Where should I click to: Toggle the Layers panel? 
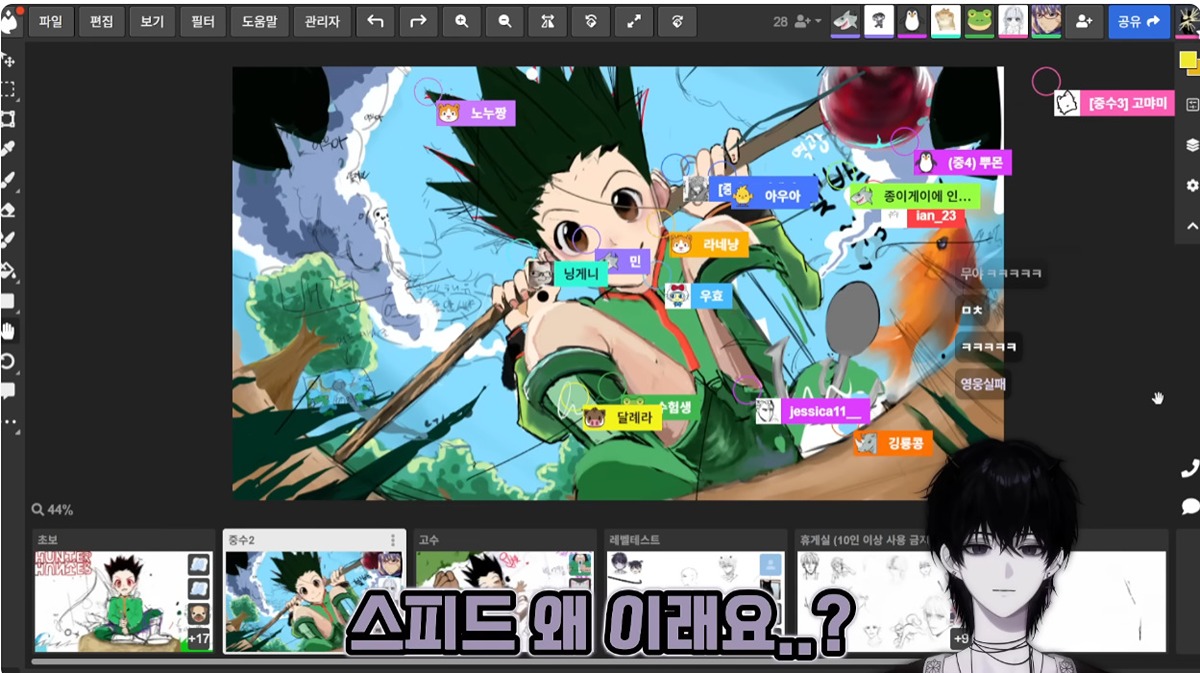[x=1191, y=145]
